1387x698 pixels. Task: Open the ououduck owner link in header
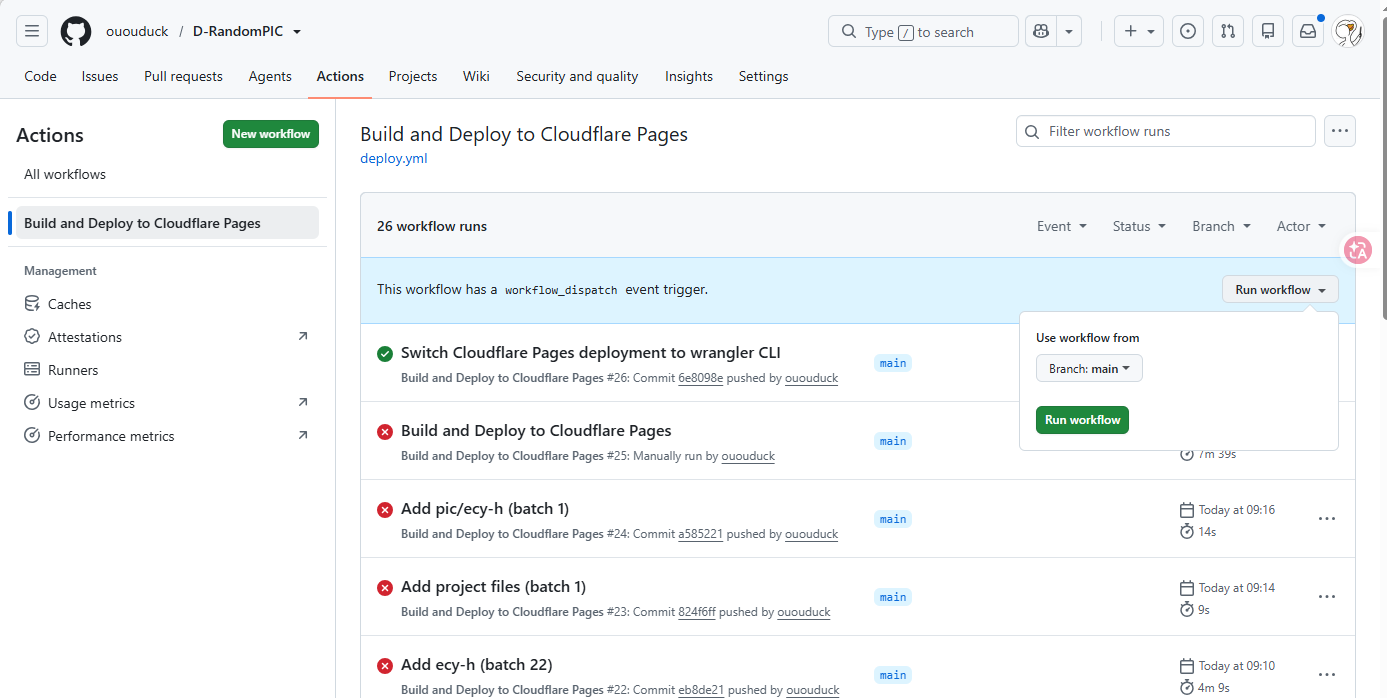137,32
